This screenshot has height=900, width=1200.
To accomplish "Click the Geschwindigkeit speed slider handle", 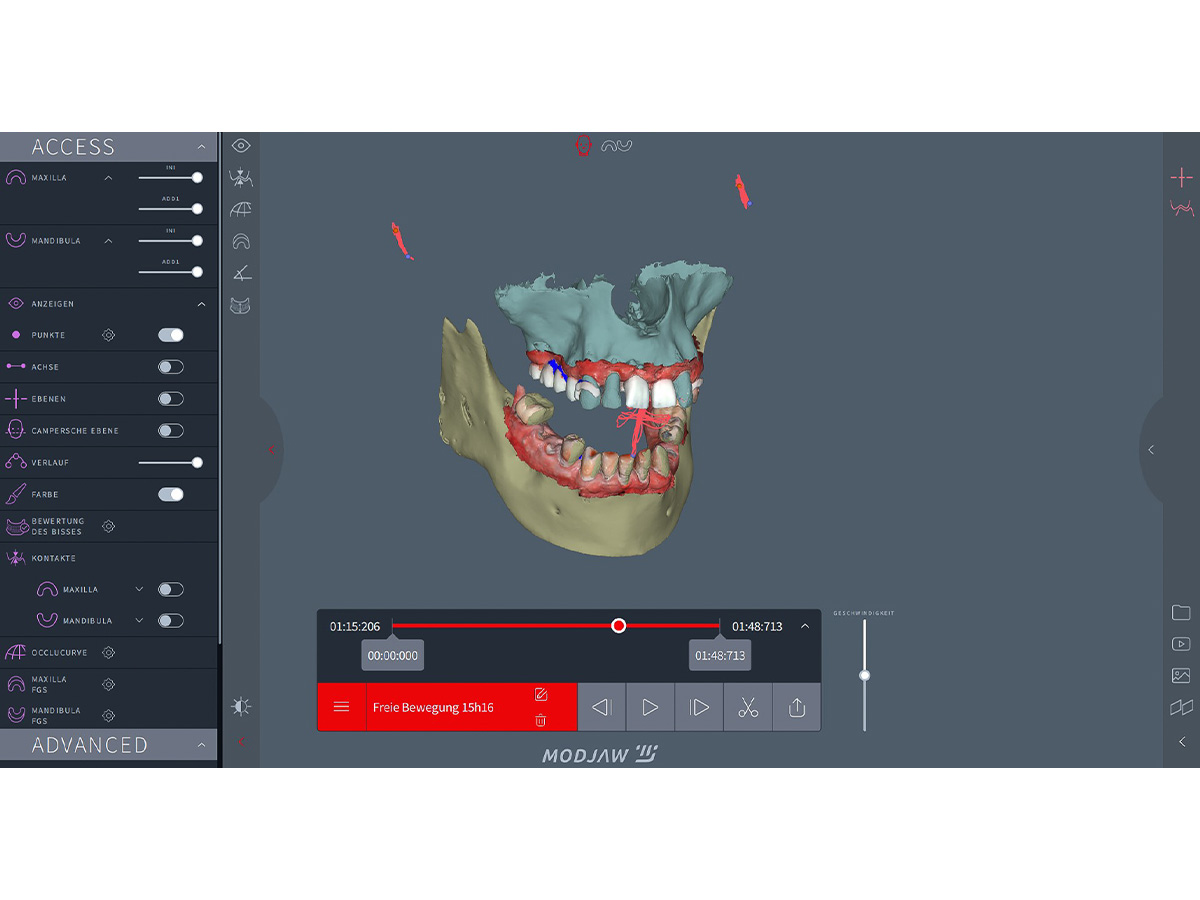I will pos(864,675).
